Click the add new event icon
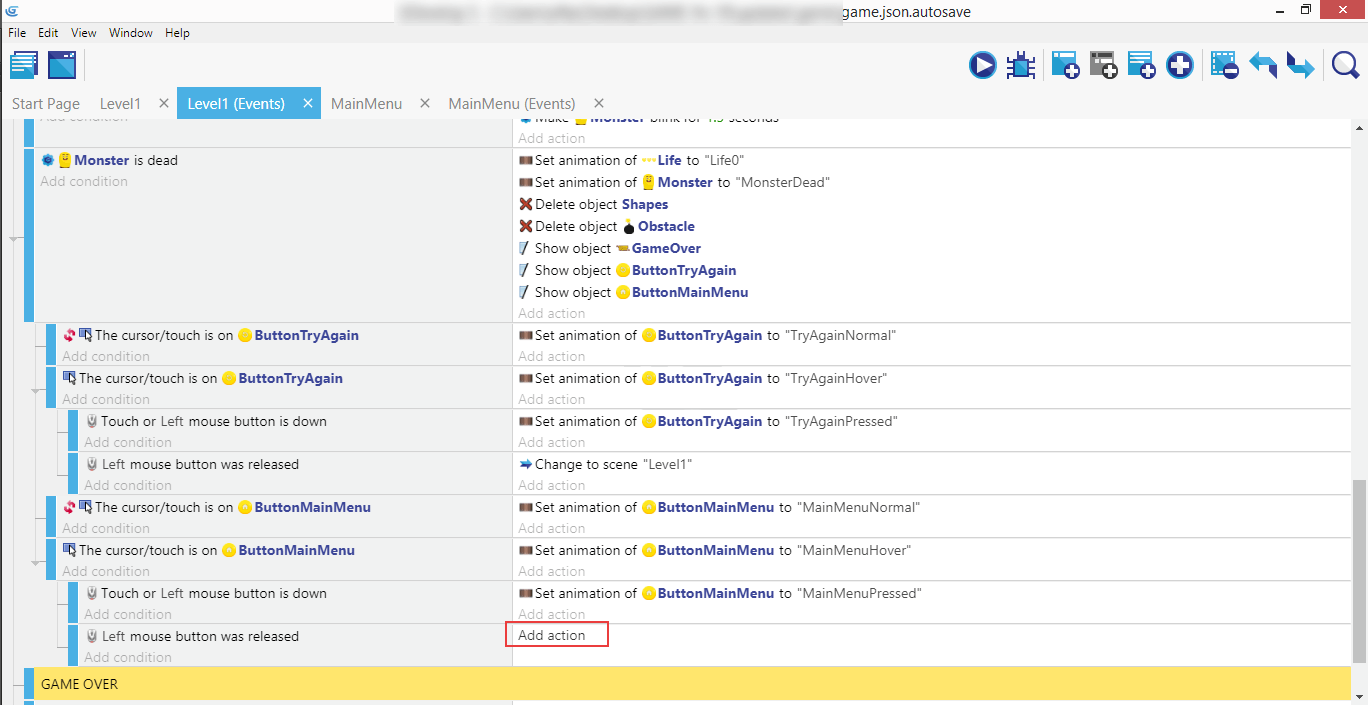1368x705 pixels. [x=1064, y=66]
